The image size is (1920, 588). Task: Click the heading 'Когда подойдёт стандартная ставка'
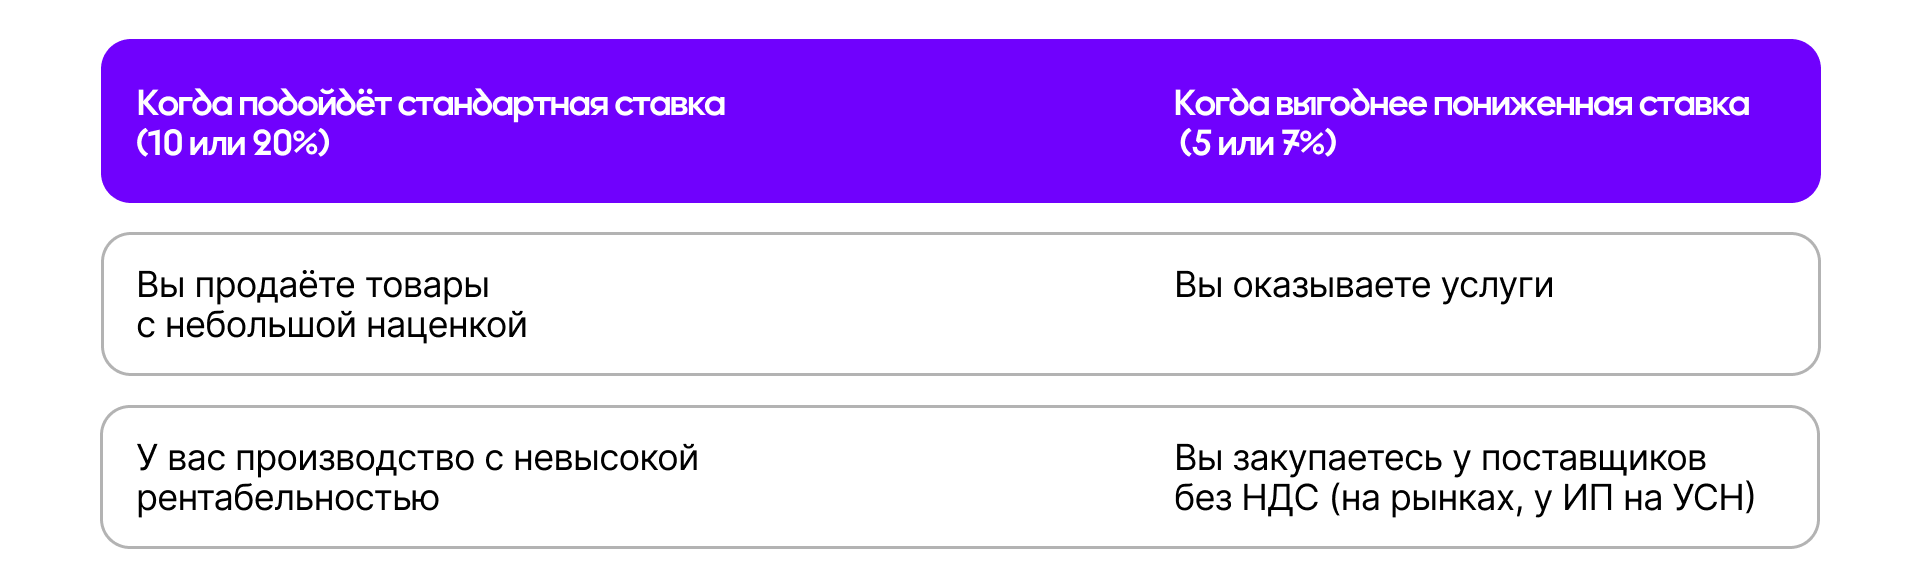(x=431, y=104)
